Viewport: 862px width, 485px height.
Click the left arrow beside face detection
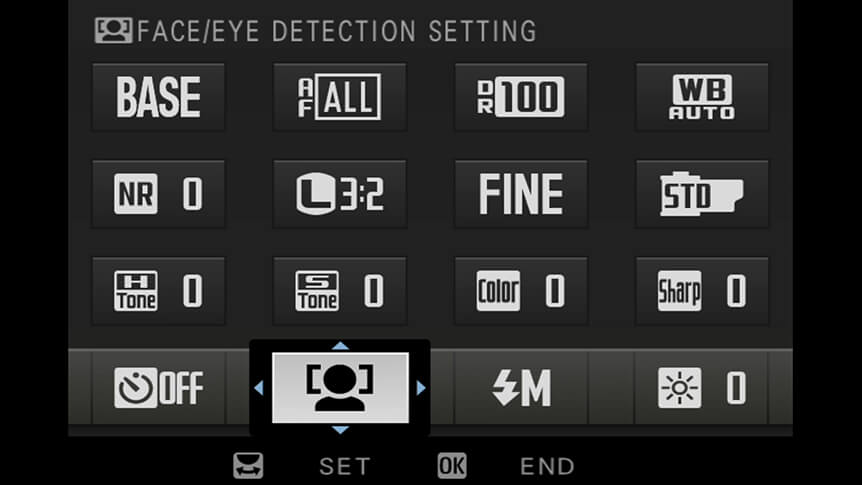click(x=259, y=388)
